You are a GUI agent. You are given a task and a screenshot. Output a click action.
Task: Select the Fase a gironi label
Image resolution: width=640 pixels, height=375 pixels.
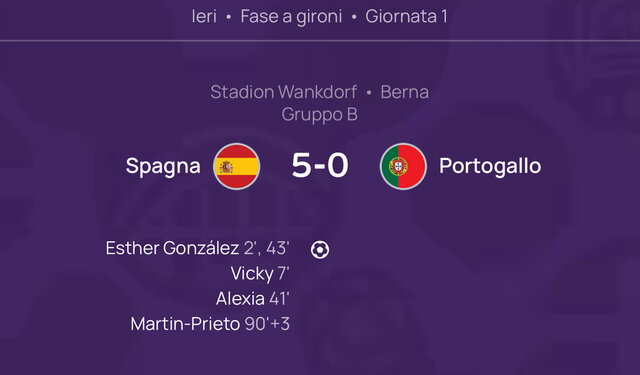coord(291,17)
